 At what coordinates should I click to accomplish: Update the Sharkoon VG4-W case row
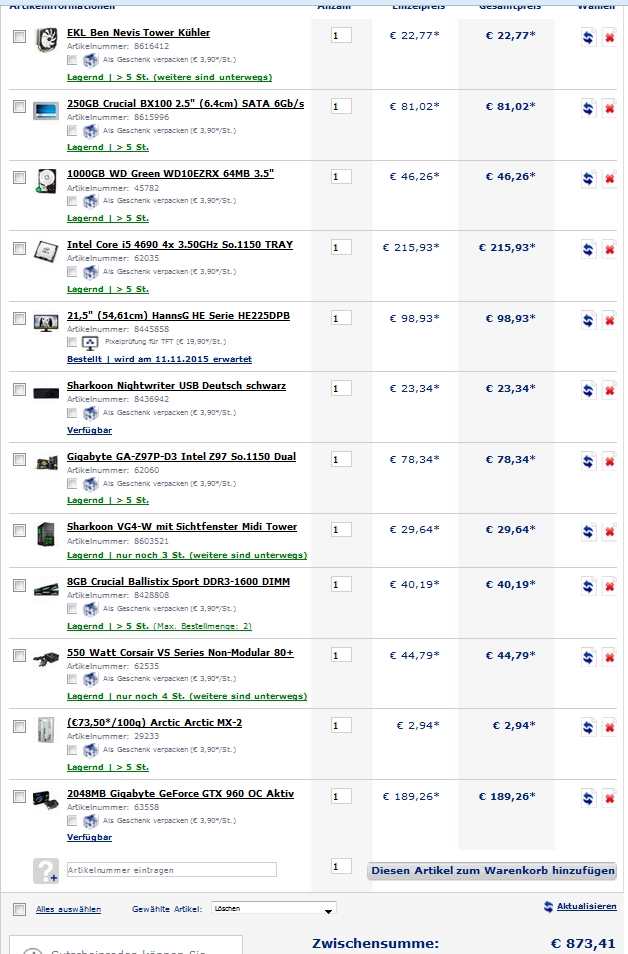click(x=588, y=532)
